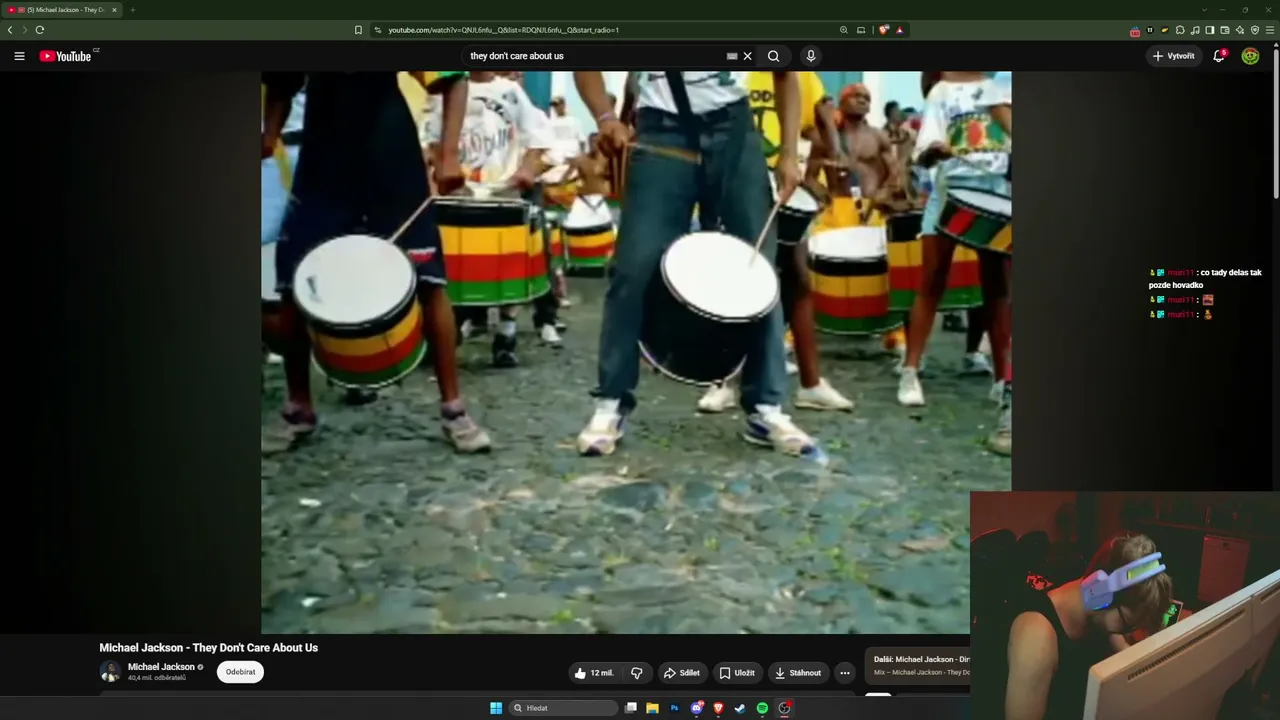The height and width of the screenshot is (720, 1280).
Task: Click the taskbar Hledat search box
Action: pyautogui.click(x=565, y=708)
